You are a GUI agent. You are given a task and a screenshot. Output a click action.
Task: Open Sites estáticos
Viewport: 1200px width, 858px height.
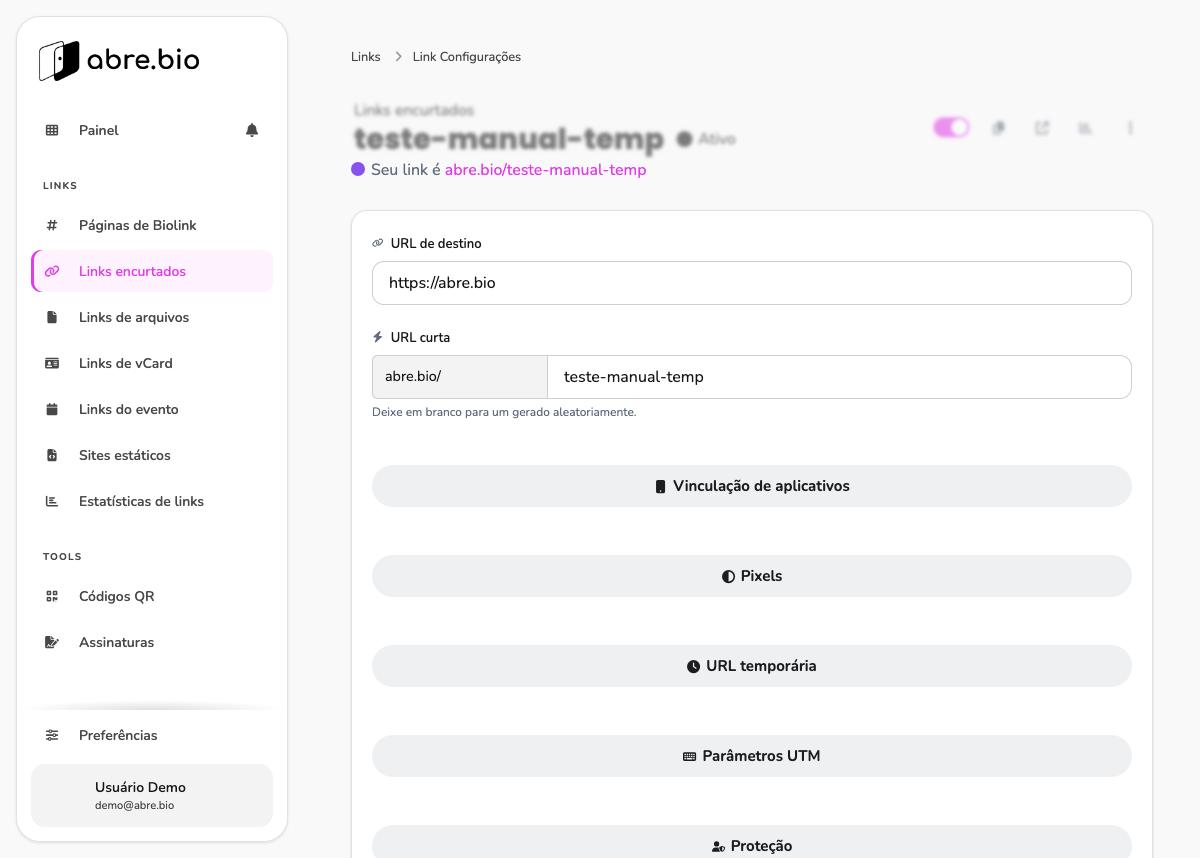point(152,455)
